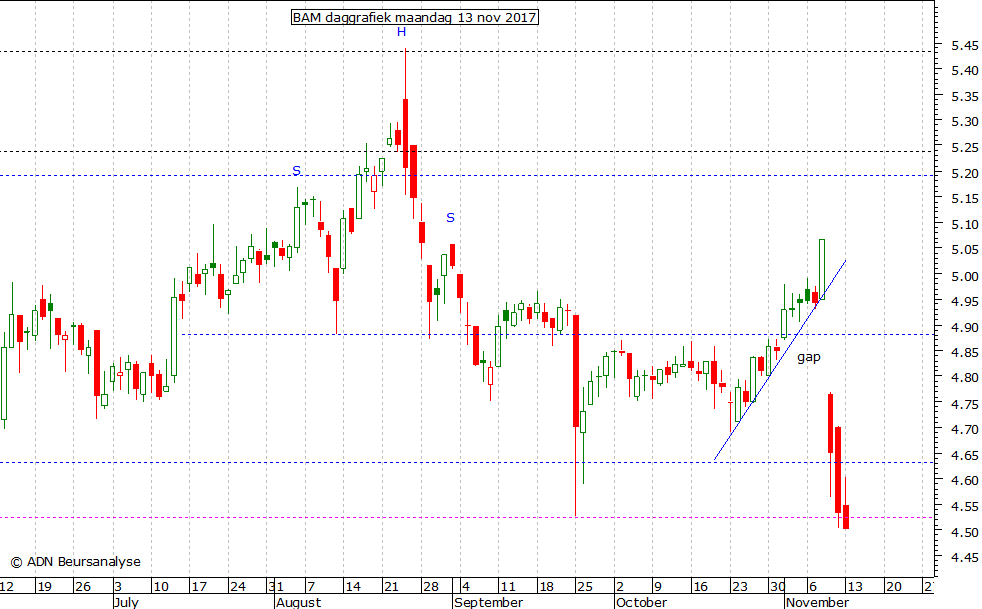Viewport: 982px width, 609px height.
Task: Click the date label "26" on the time axis
Action: (x=83, y=587)
